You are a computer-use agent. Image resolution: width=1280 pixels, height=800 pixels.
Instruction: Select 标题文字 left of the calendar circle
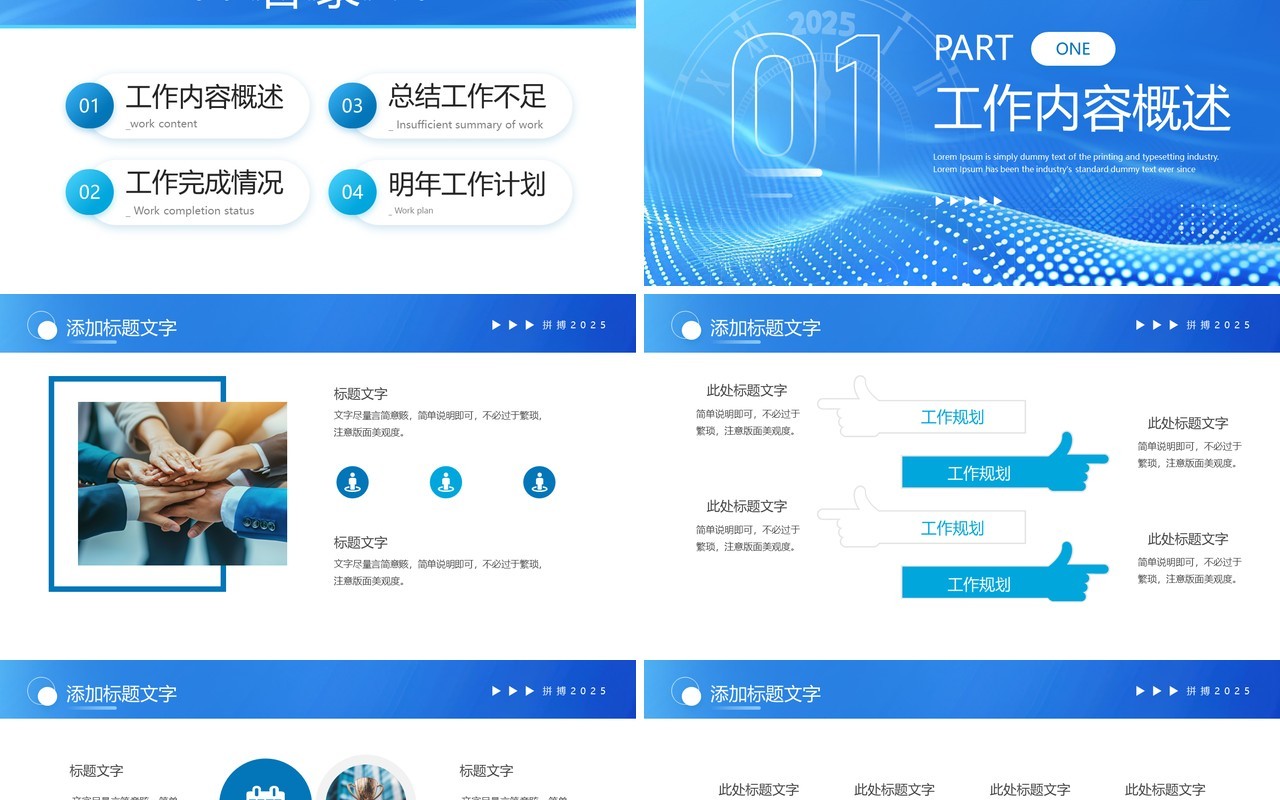pyautogui.click(x=97, y=771)
